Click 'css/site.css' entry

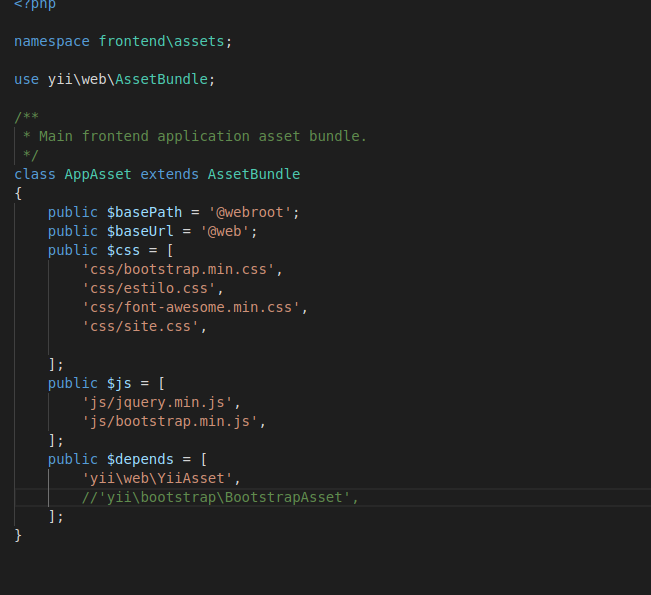click(140, 327)
